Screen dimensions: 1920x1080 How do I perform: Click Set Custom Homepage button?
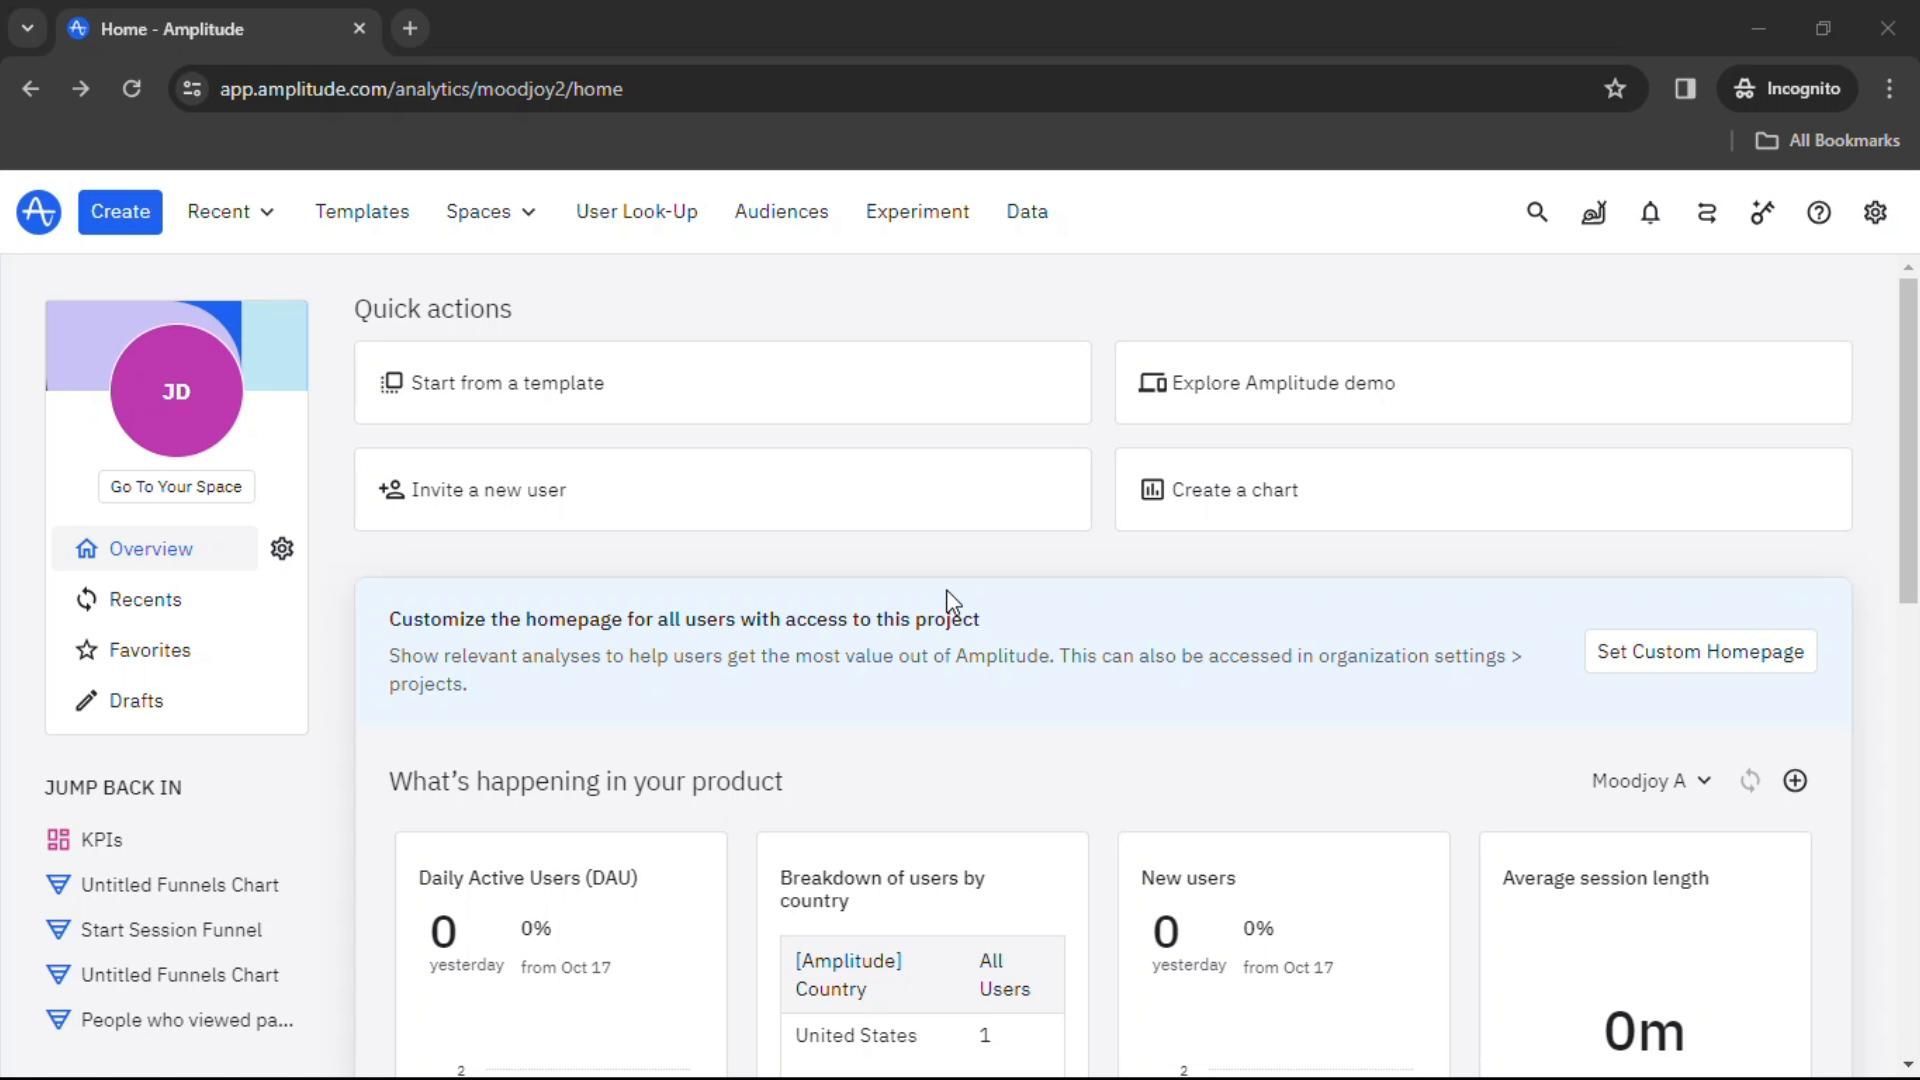(1700, 652)
